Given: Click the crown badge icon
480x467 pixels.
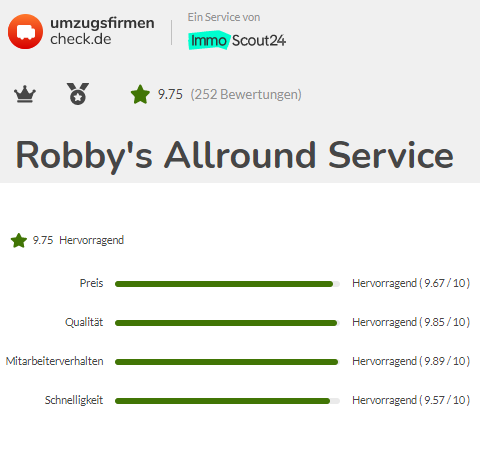Looking at the screenshot, I should [25, 94].
